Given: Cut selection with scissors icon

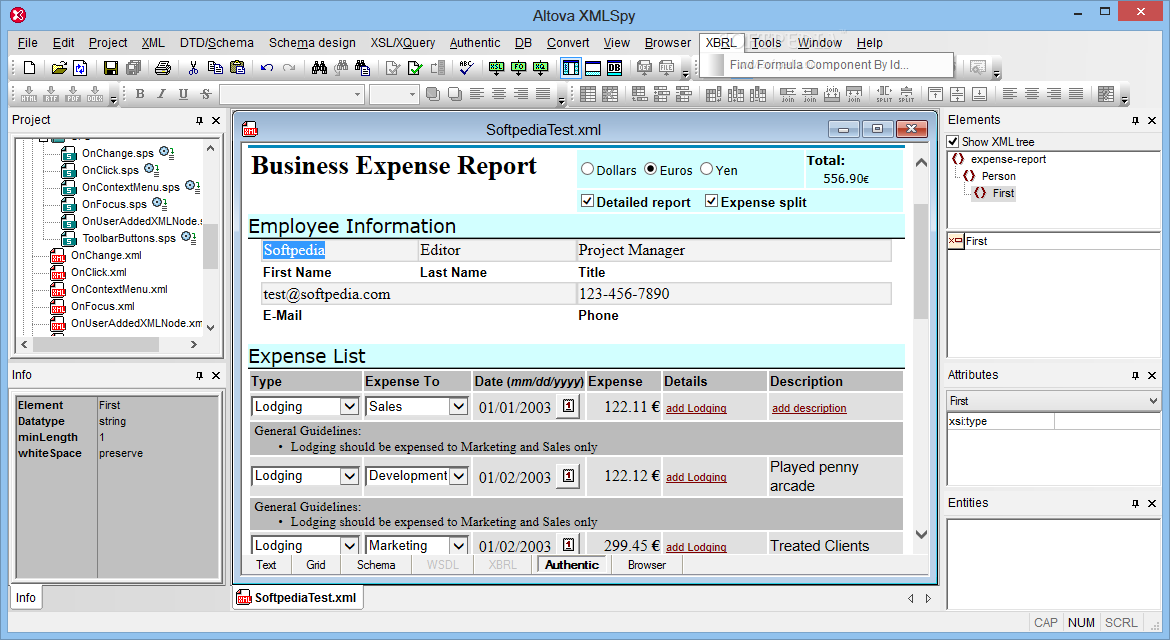Looking at the screenshot, I should [x=193, y=68].
